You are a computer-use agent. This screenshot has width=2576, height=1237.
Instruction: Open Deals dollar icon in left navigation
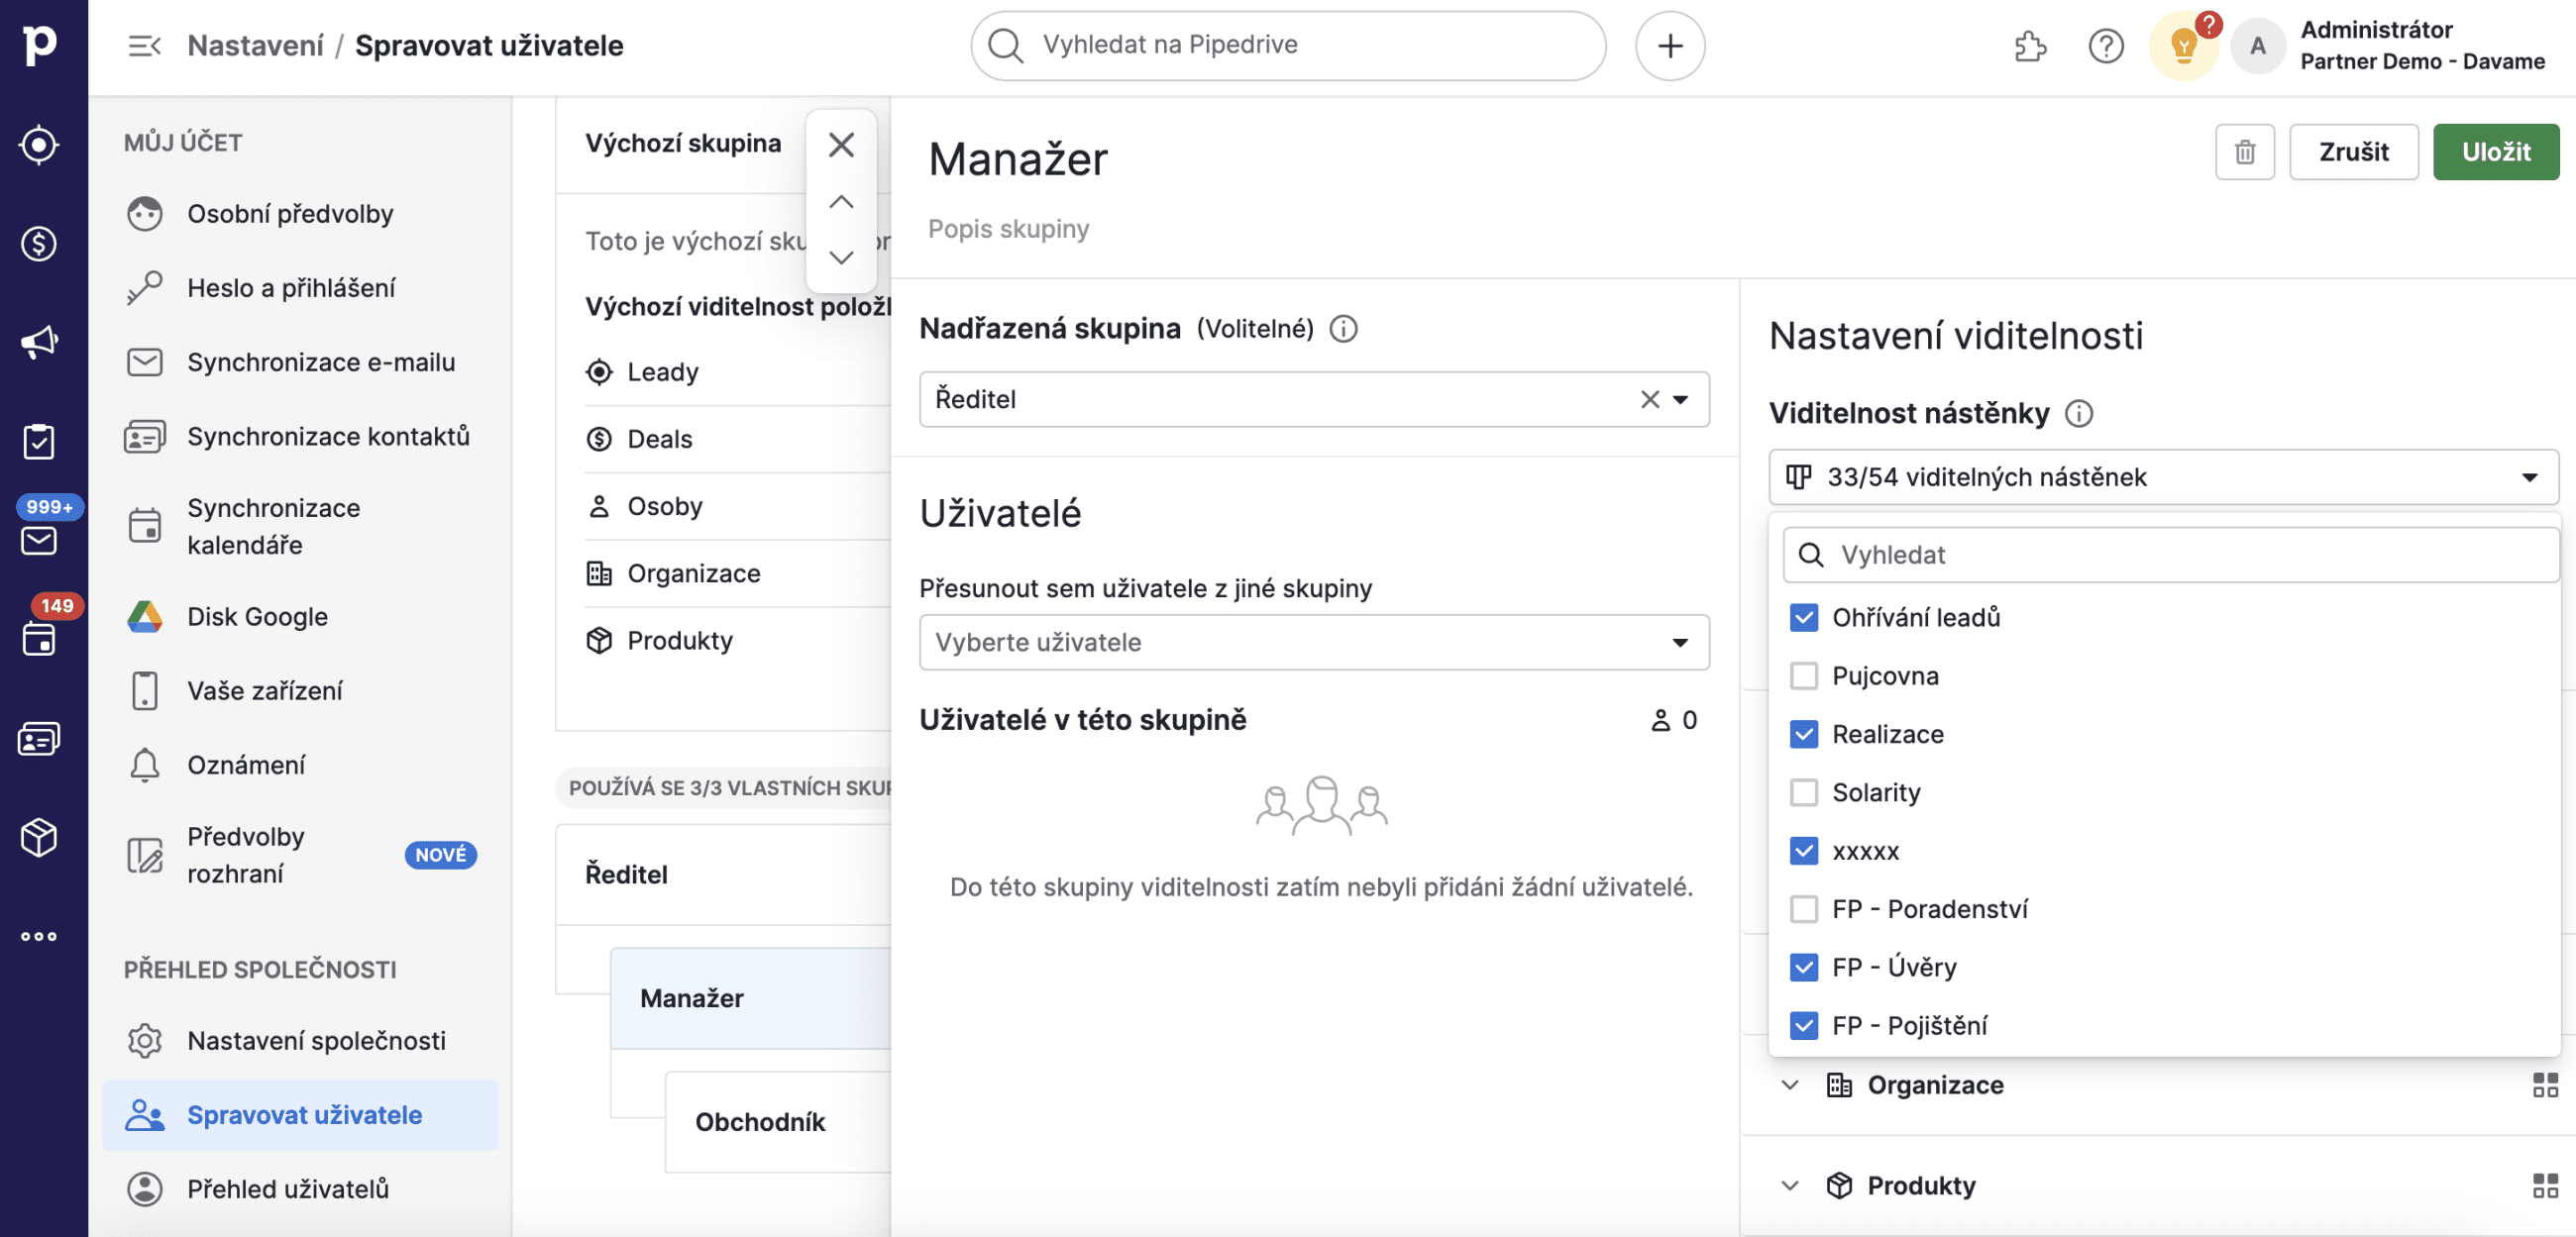[39, 243]
